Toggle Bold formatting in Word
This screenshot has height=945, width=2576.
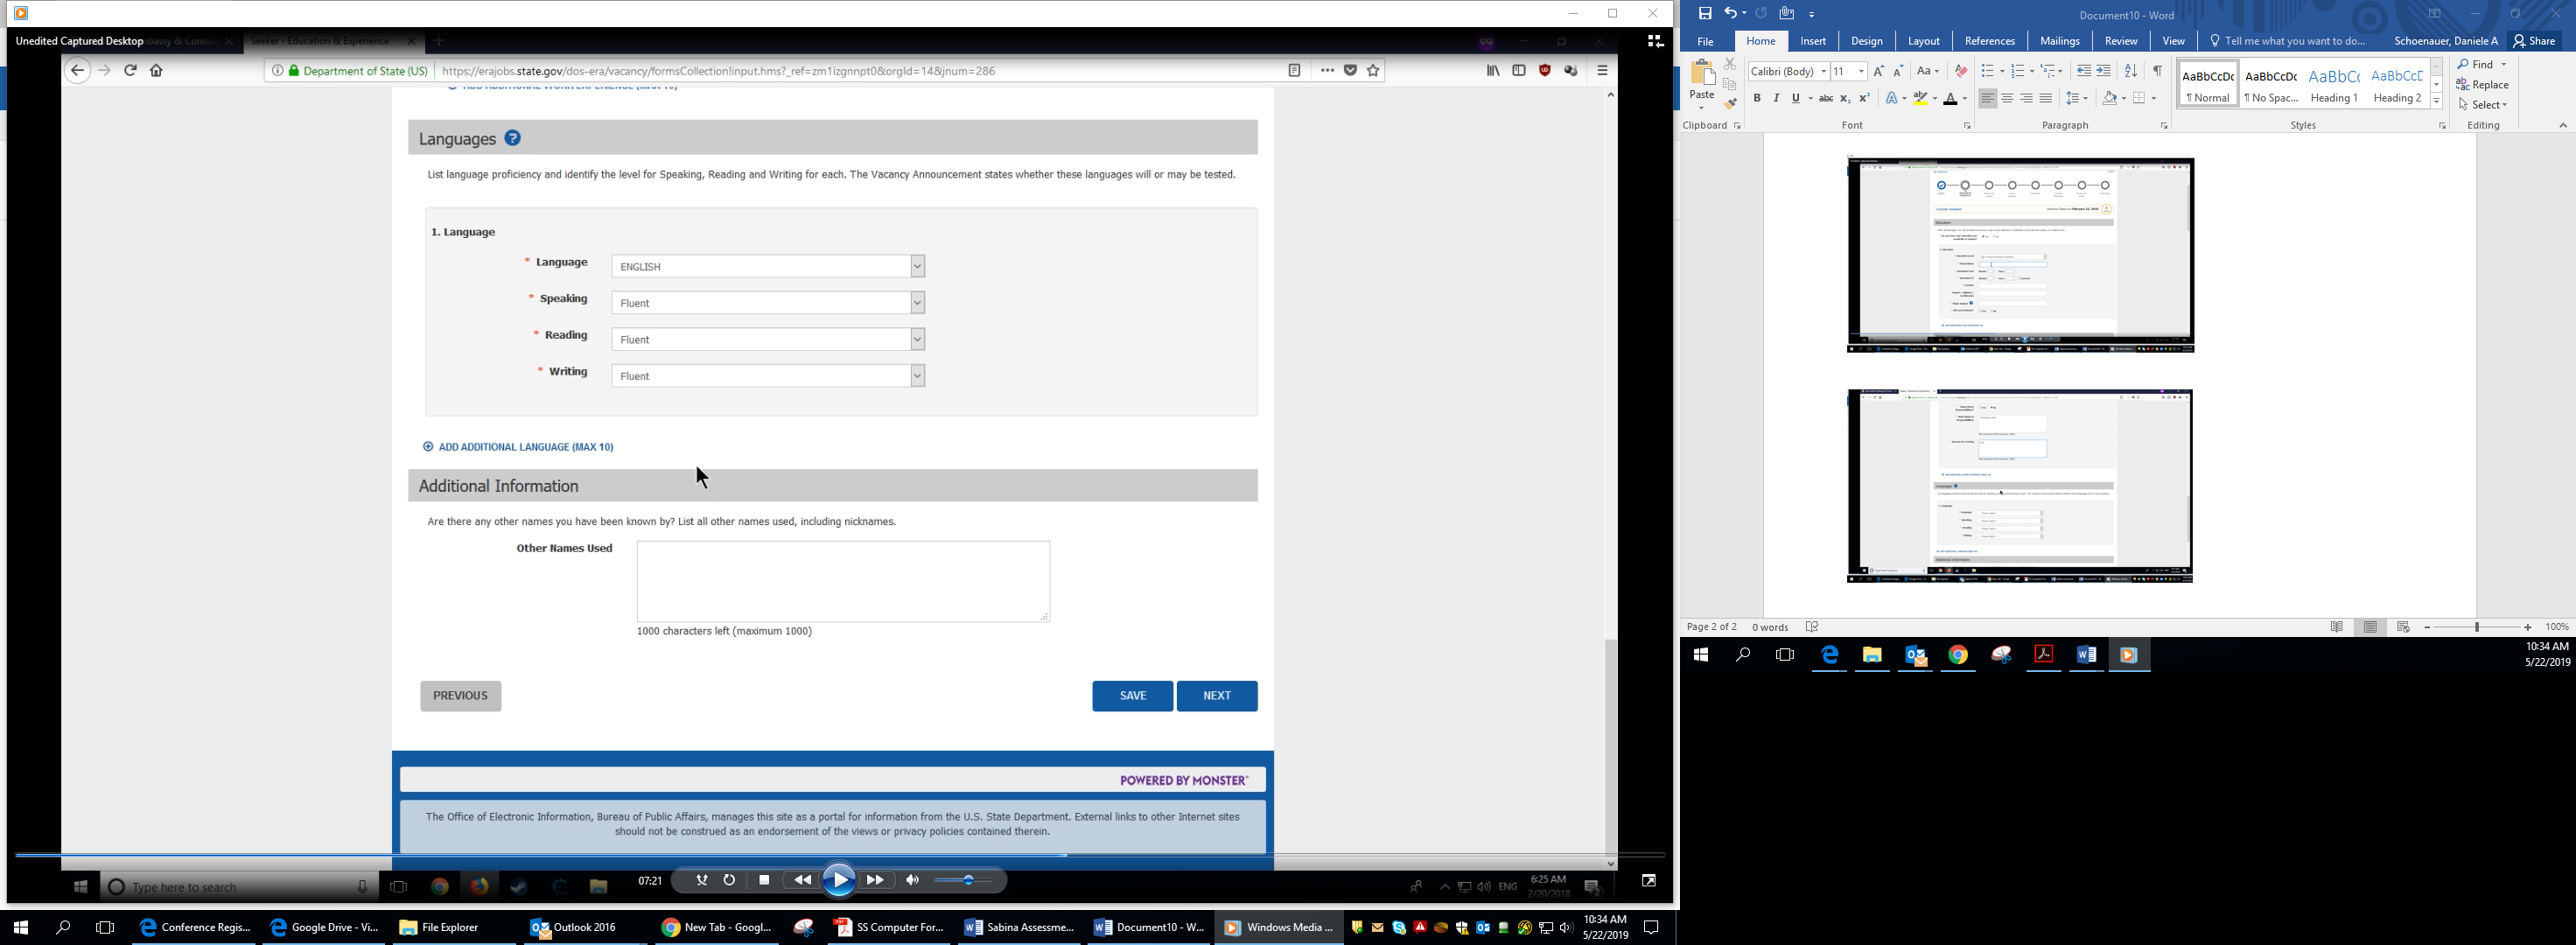[x=1757, y=98]
